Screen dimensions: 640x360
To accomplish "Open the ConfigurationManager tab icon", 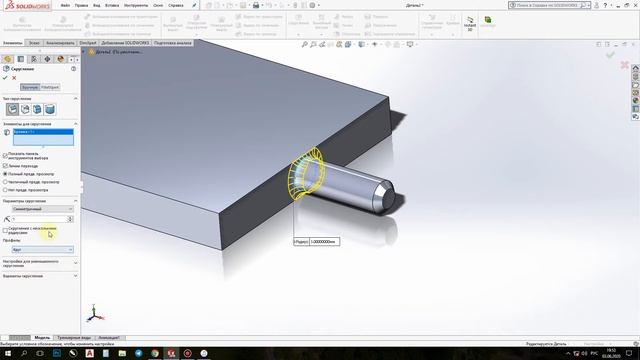I will [x=34, y=59].
